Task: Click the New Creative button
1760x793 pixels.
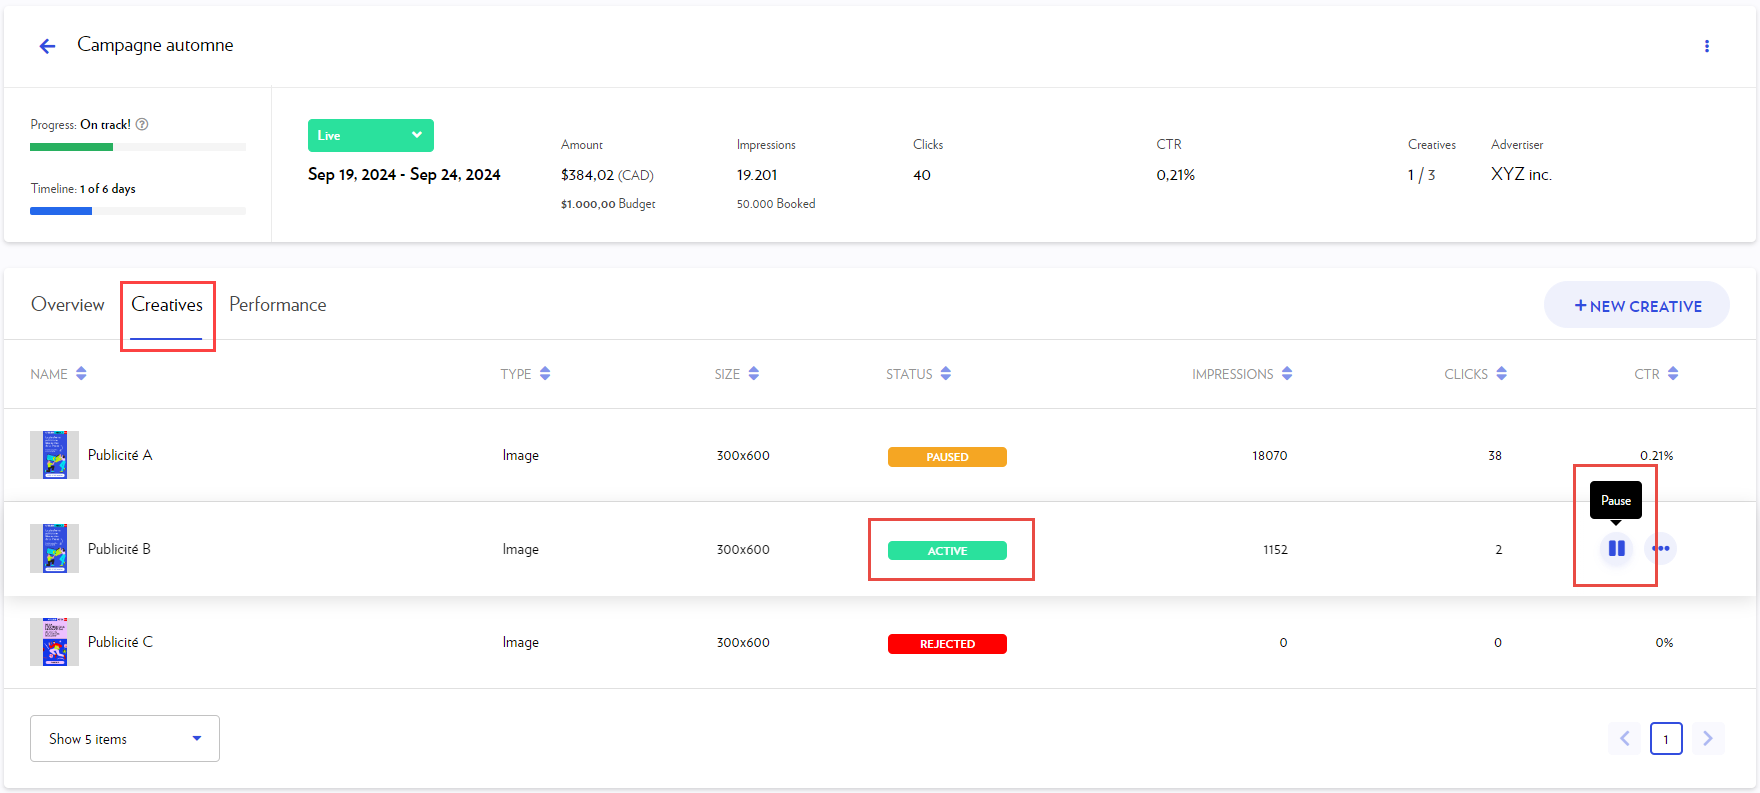Action: tap(1637, 306)
